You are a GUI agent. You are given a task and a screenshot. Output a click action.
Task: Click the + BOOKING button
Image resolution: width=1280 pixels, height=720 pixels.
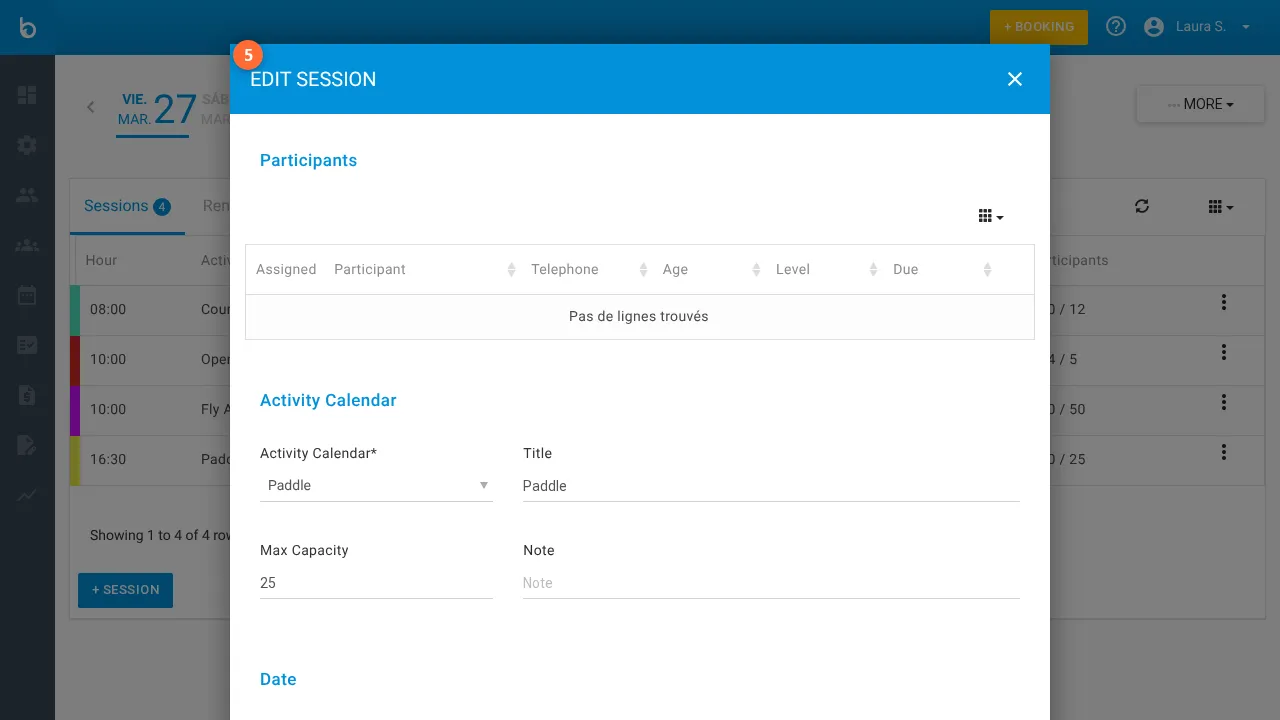click(1038, 27)
